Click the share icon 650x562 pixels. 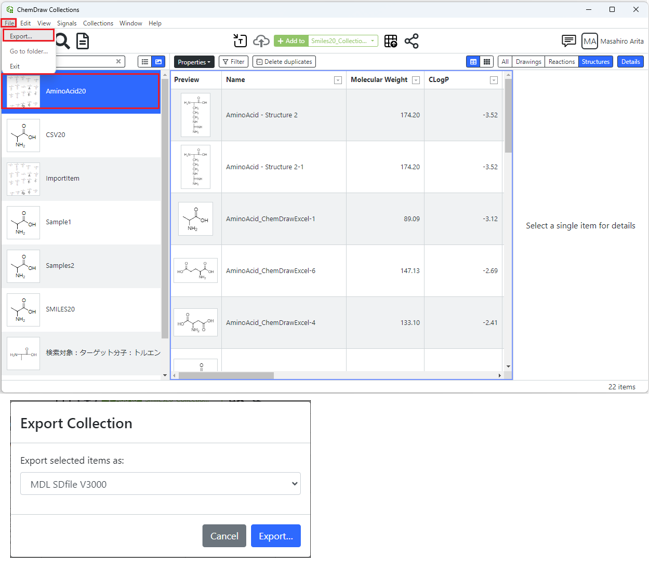412,41
